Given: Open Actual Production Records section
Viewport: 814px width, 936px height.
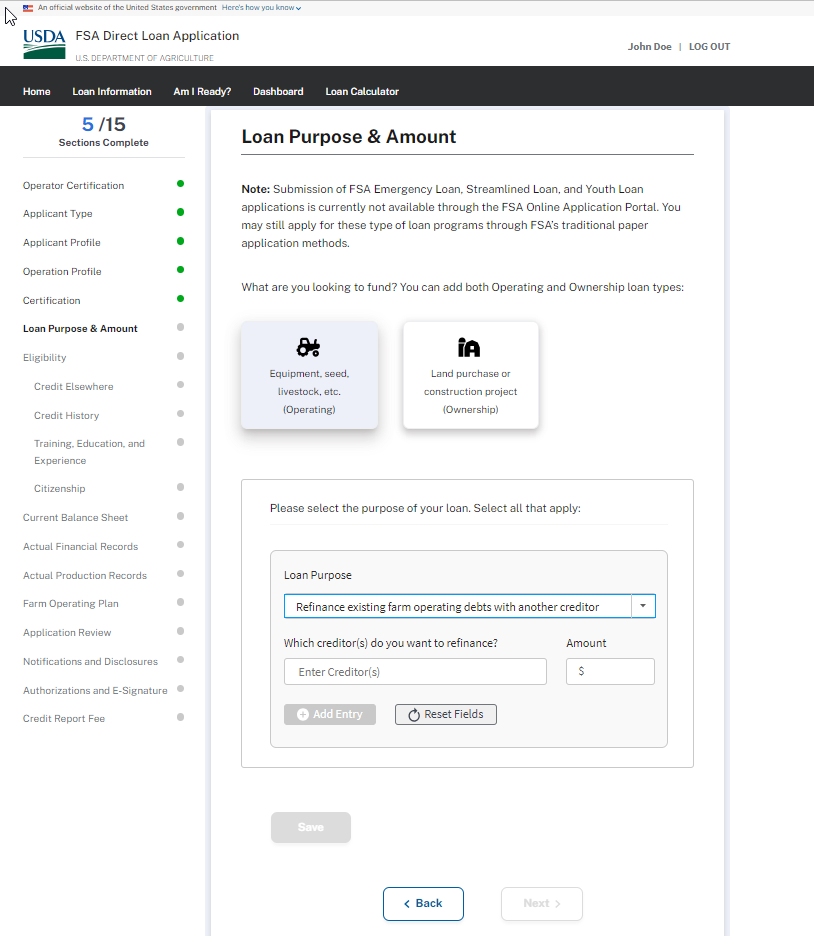Looking at the screenshot, I should [85, 575].
